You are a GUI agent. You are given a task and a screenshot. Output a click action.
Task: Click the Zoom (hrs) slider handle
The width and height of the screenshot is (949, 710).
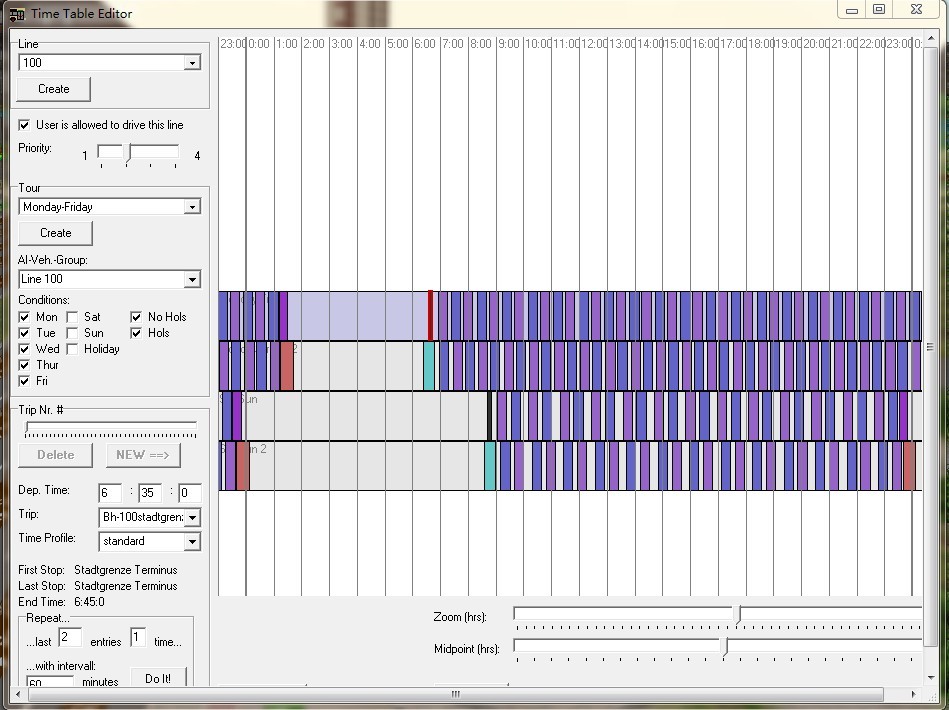coord(738,615)
